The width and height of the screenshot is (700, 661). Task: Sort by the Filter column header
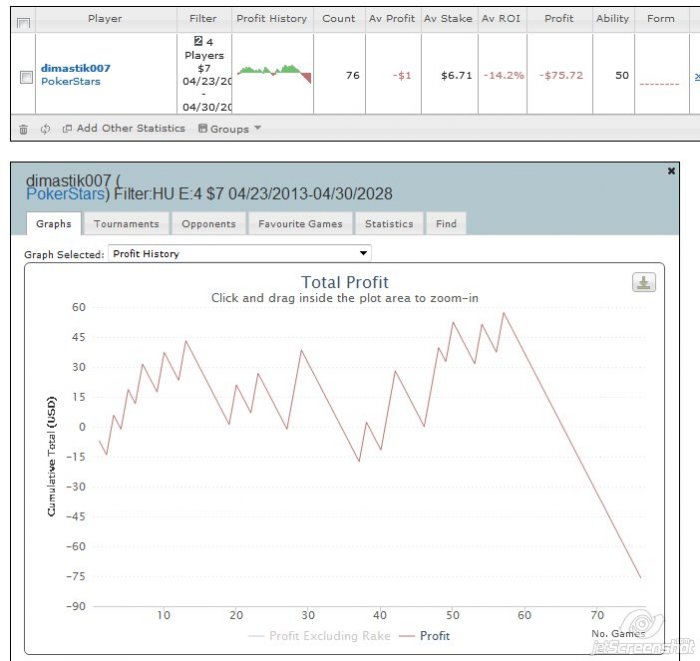click(x=203, y=19)
